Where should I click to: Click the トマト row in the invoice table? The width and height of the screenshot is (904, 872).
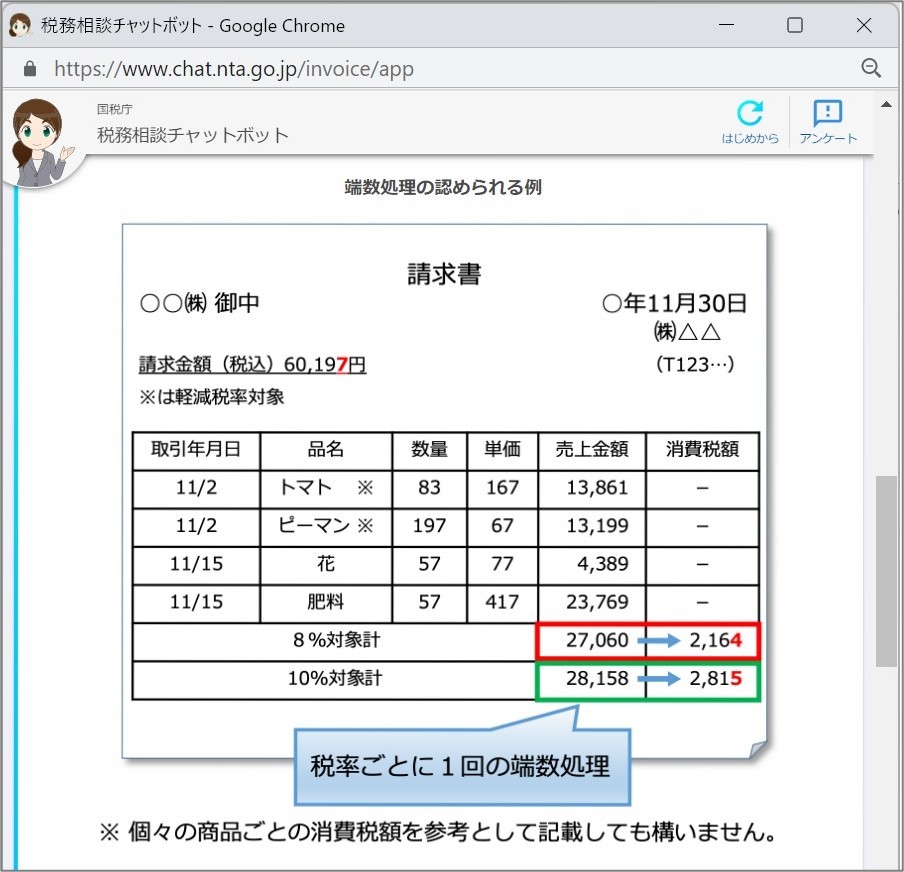pyautogui.click(x=325, y=488)
